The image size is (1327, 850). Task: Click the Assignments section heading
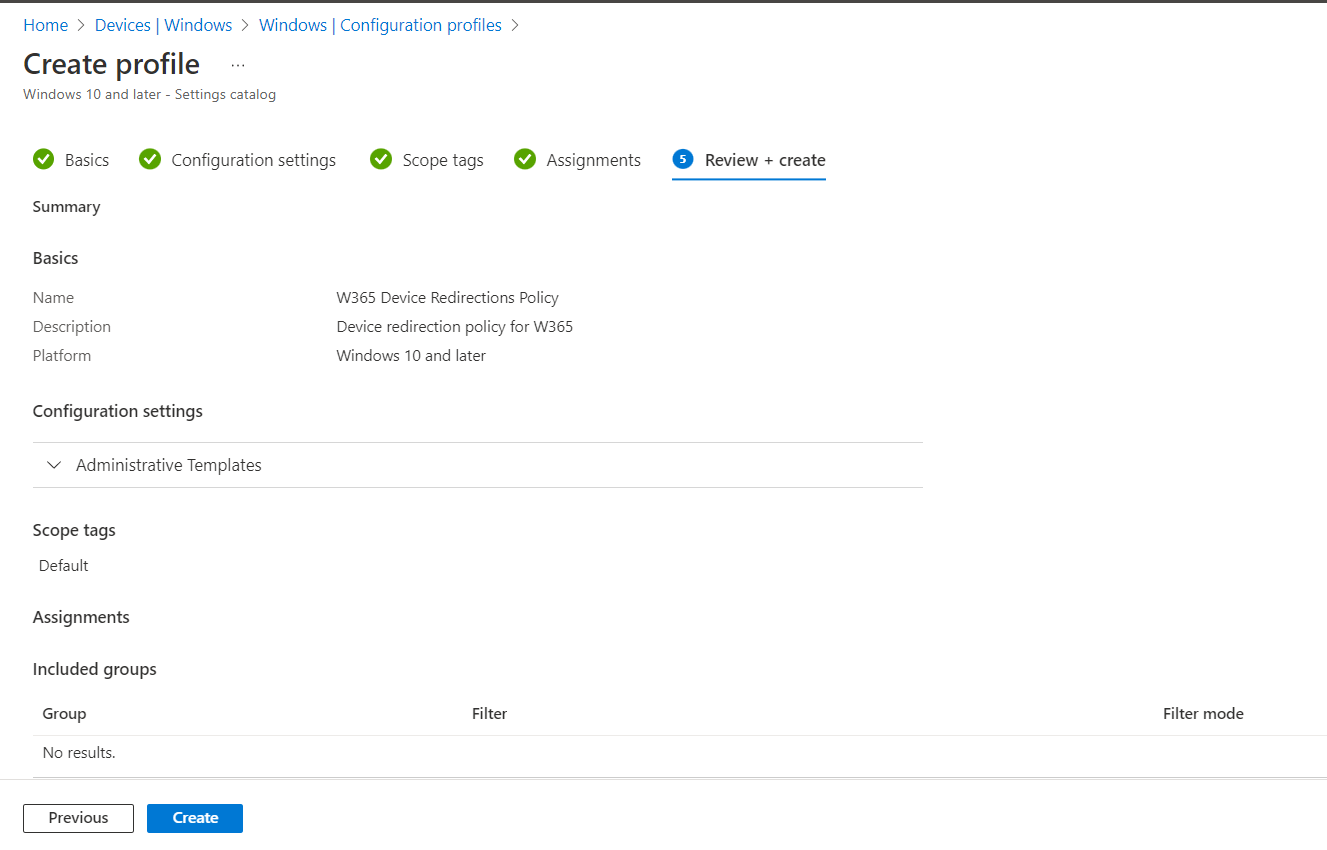point(81,617)
